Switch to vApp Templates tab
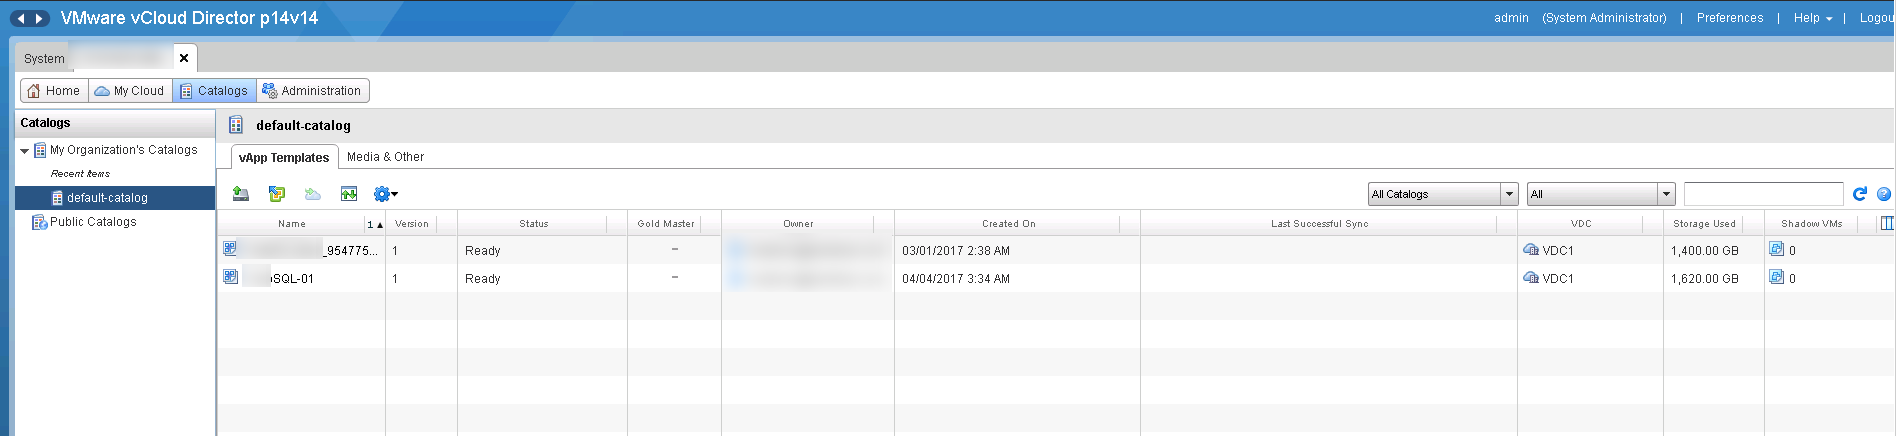This screenshot has height=436, width=1896. pyautogui.click(x=284, y=157)
